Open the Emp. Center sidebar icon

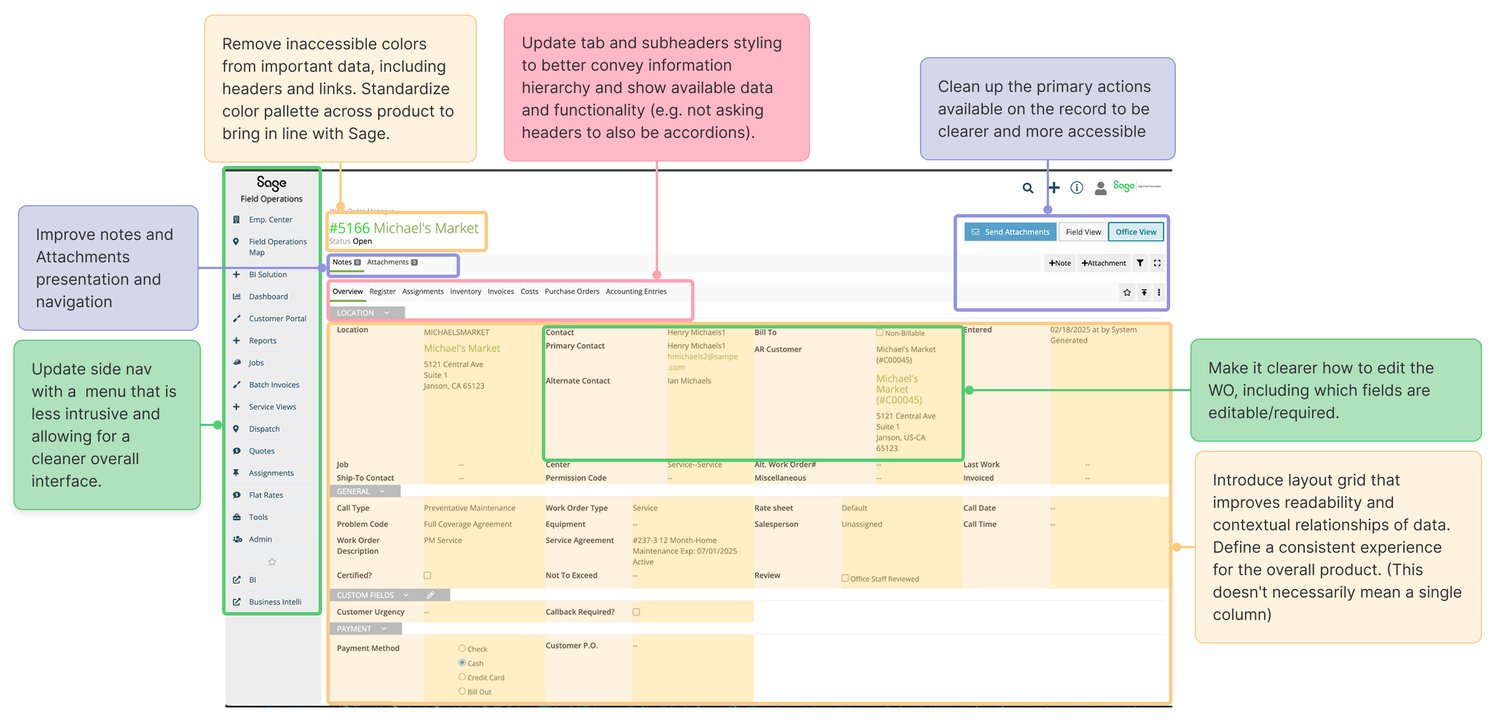(236, 219)
